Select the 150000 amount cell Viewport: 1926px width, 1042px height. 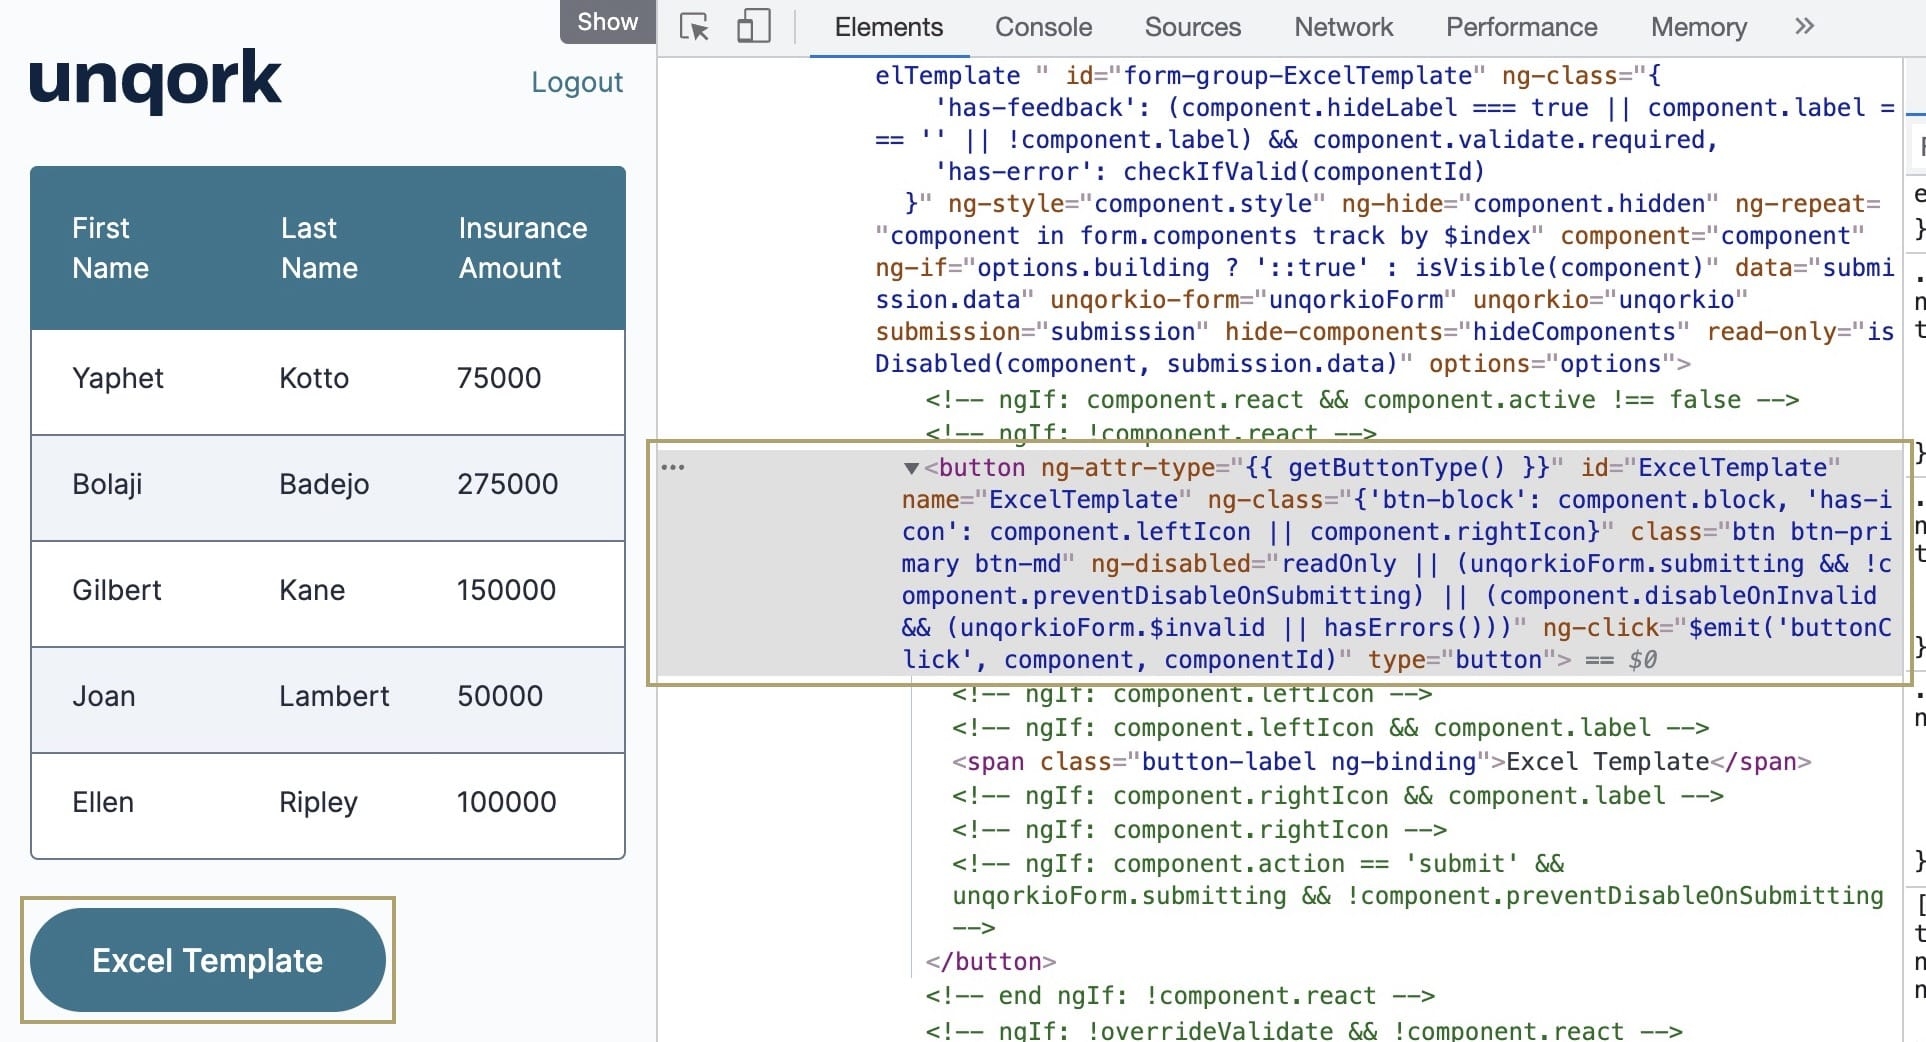click(x=506, y=590)
